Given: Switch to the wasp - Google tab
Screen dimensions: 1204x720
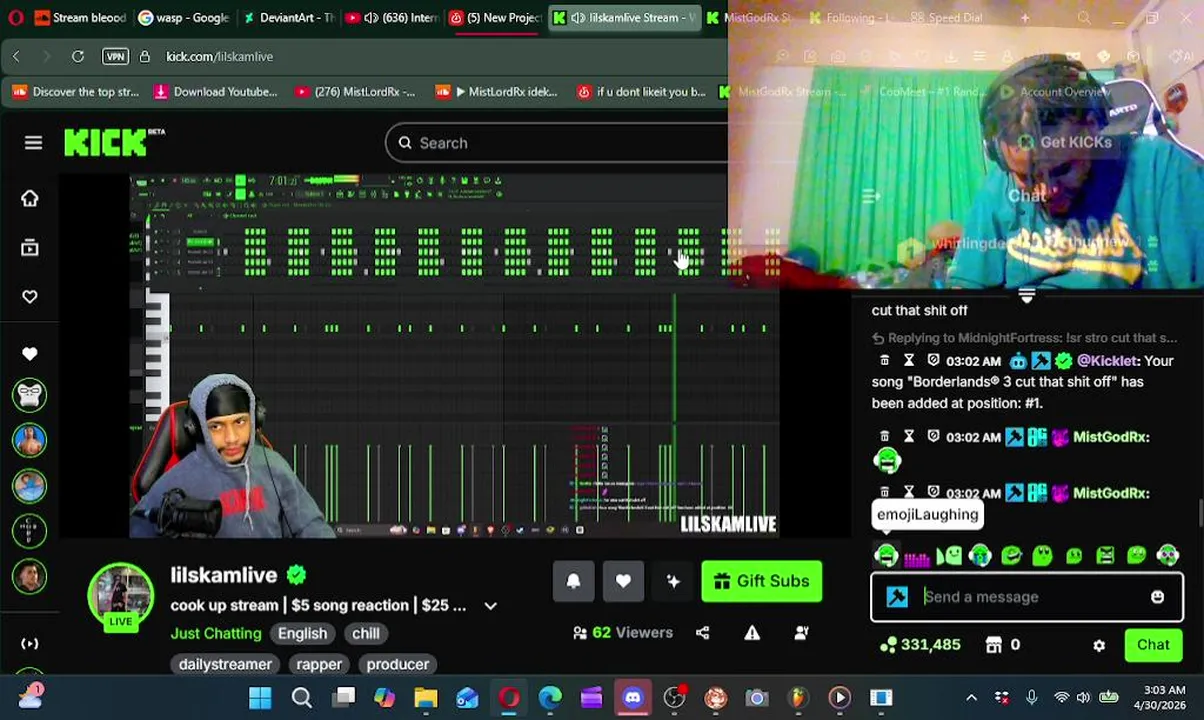Looking at the screenshot, I should click(x=184, y=17).
